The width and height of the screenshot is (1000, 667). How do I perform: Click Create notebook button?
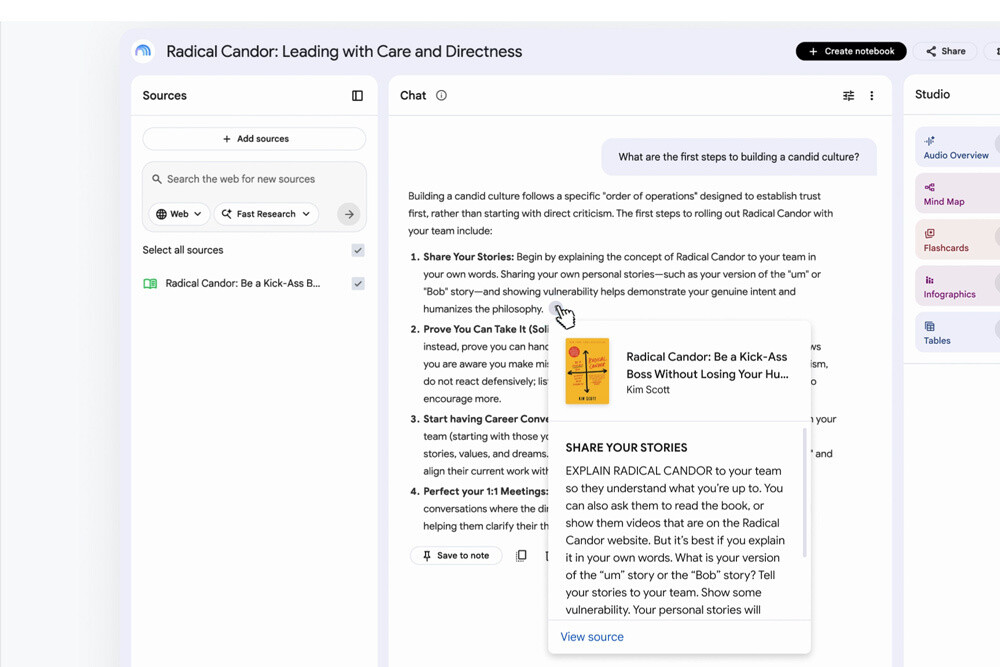pyautogui.click(x=851, y=51)
